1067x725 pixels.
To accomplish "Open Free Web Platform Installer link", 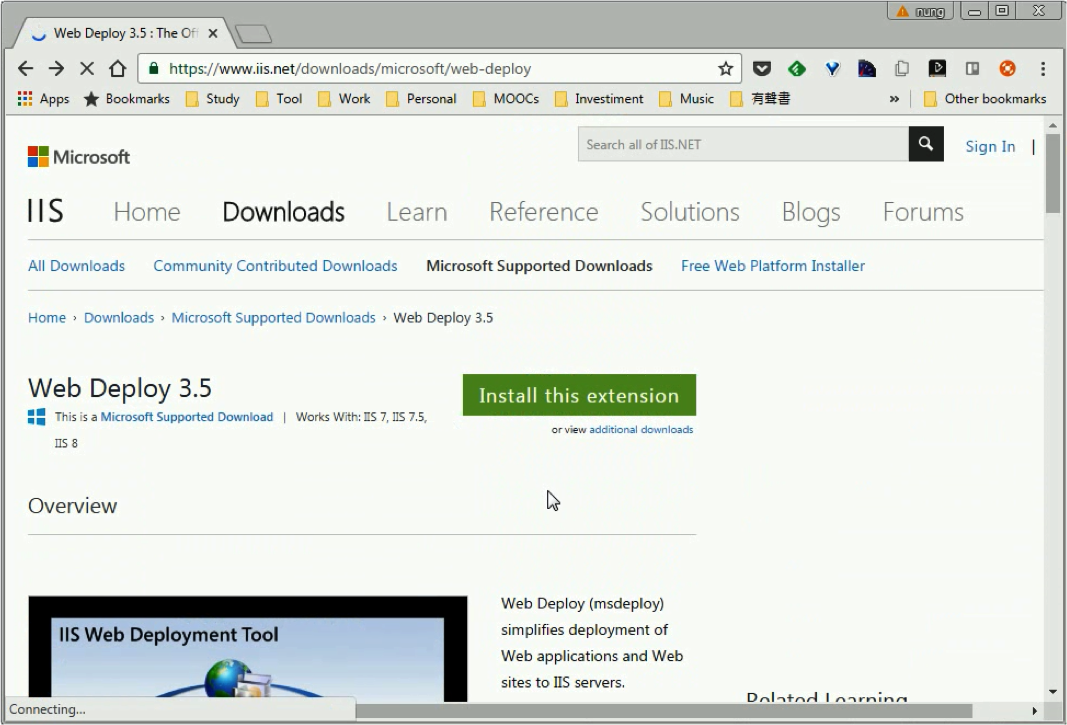I will (773, 266).
